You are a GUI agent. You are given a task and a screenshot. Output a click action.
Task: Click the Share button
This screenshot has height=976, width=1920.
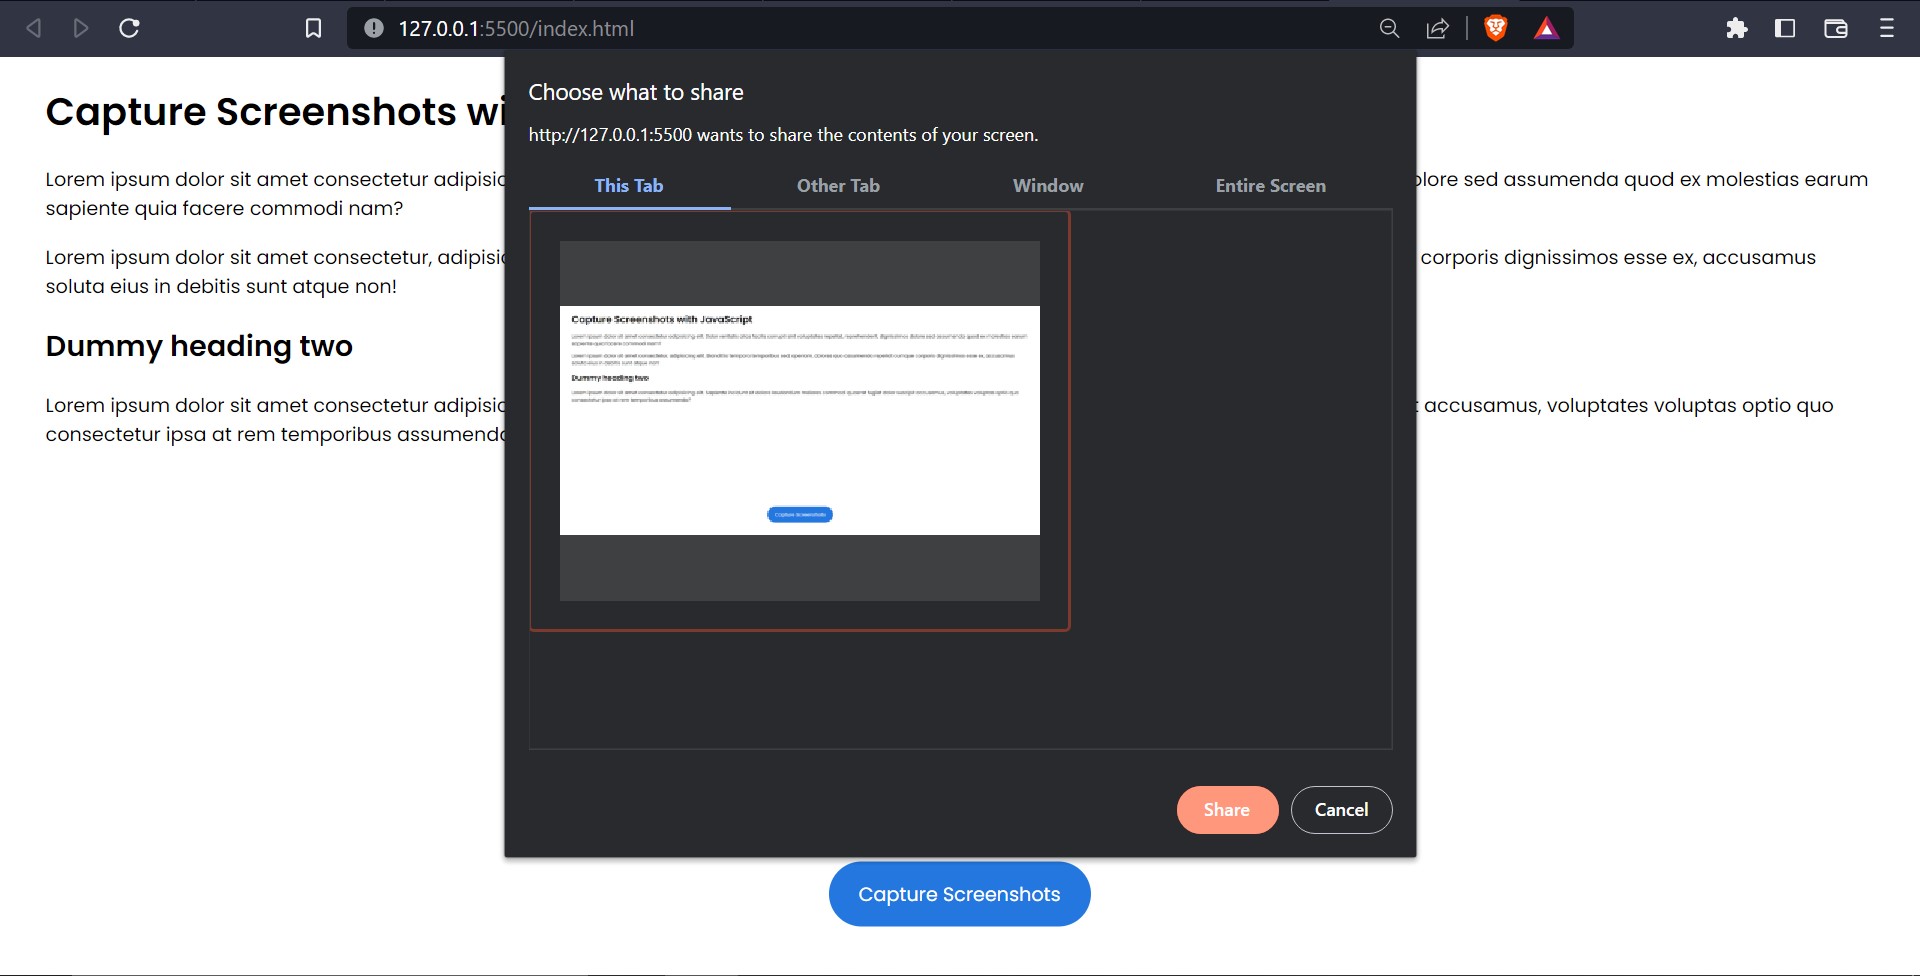[x=1227, y=809]
